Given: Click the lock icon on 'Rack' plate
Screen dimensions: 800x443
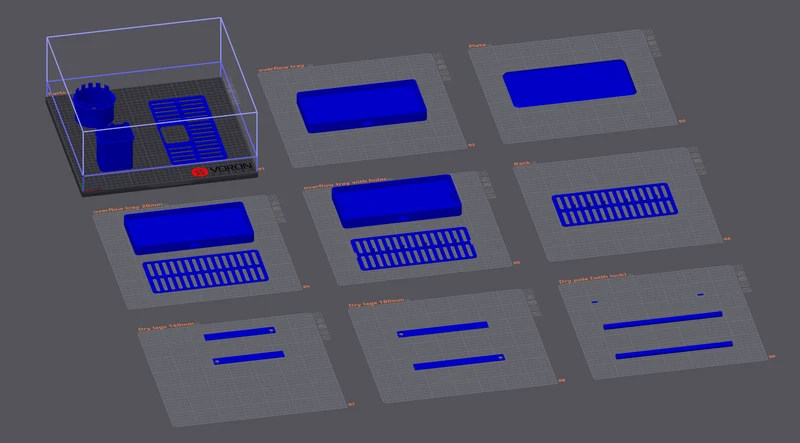Looking at the screenshot, I should pos(700,164).
